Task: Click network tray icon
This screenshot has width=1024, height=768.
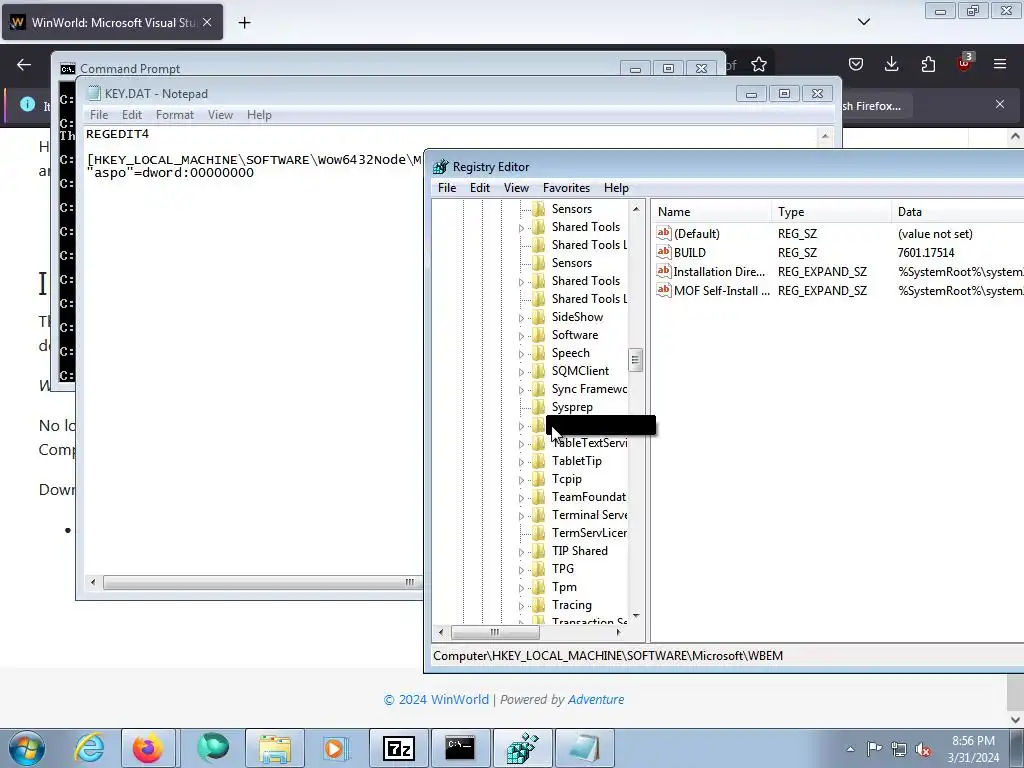Action: tap(899, 749)
